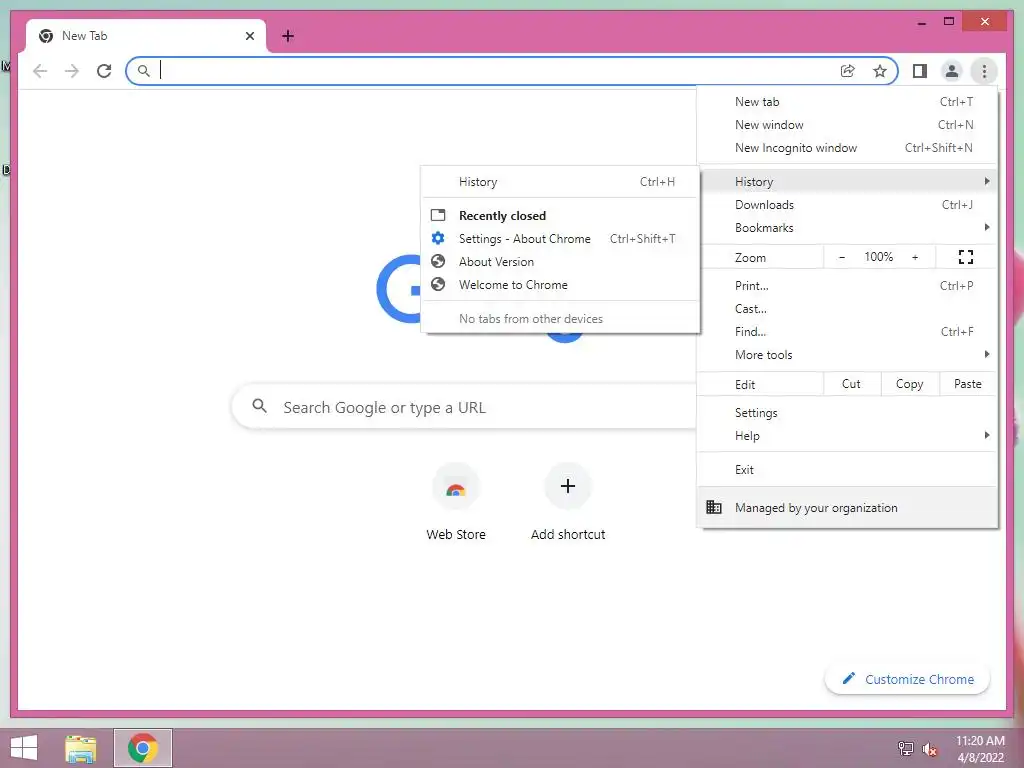Click the globe icon beside About Version
Viewport: 1024px width, 768px height.
click(x=438, y=261)
